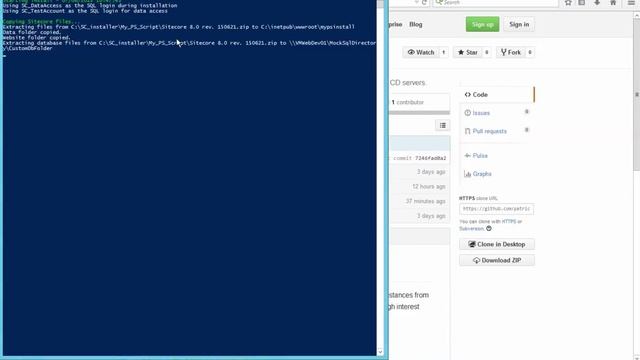The image size is (640, 360).
Task: Open the latest commit hash link
Action: [x=431, y=158]
